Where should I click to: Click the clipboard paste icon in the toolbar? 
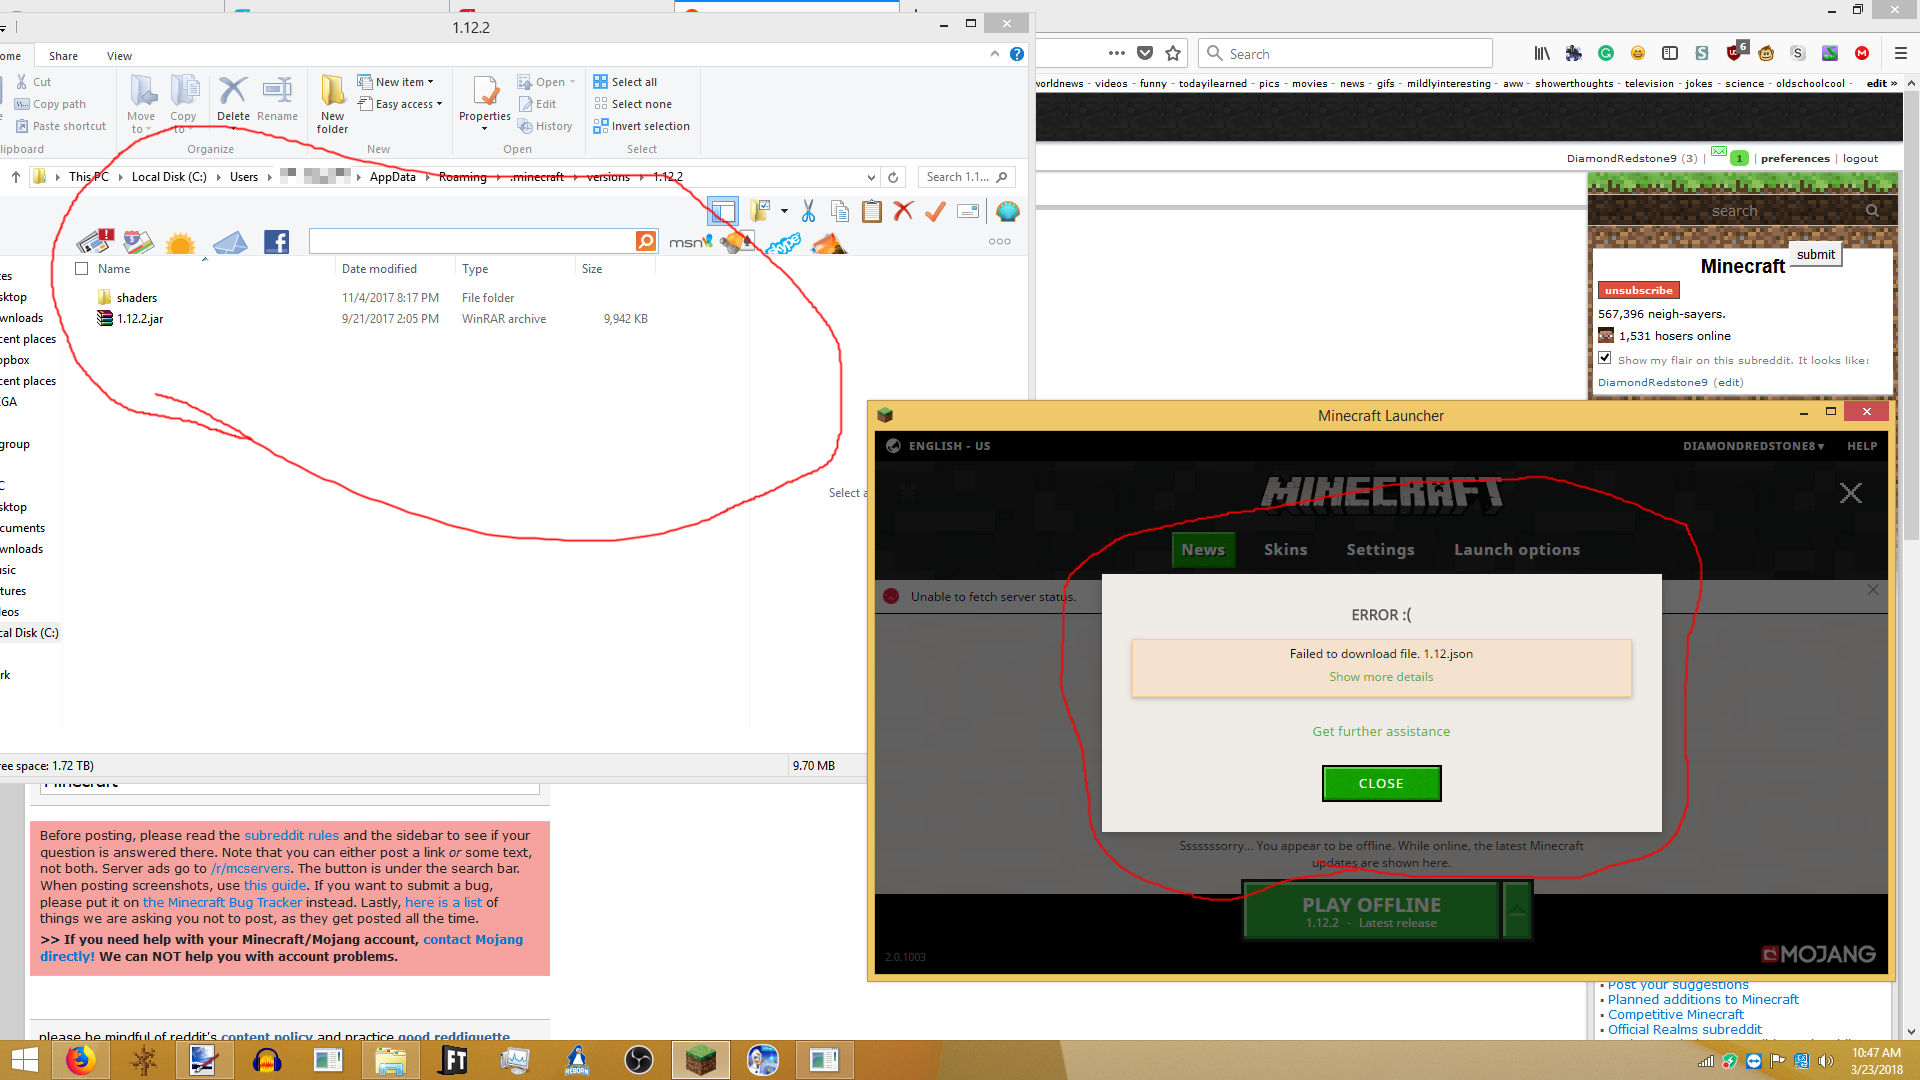pos(872,211)
